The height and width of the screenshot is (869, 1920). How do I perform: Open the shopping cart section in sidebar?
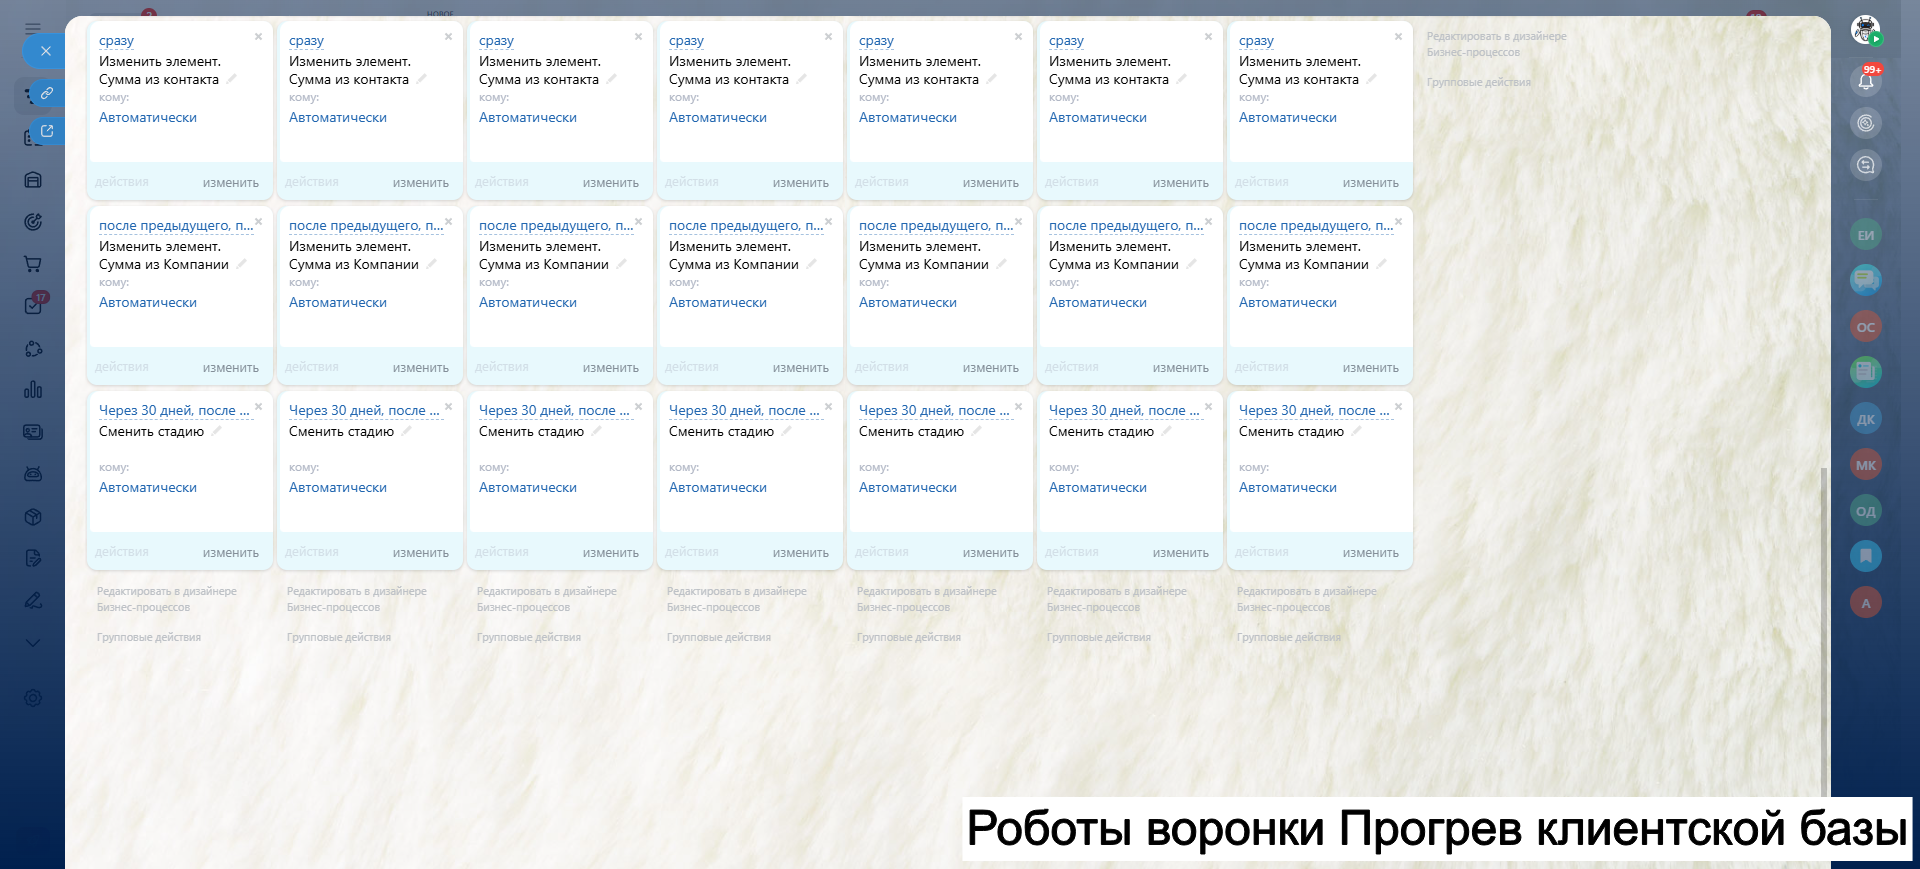coord(33,264)
